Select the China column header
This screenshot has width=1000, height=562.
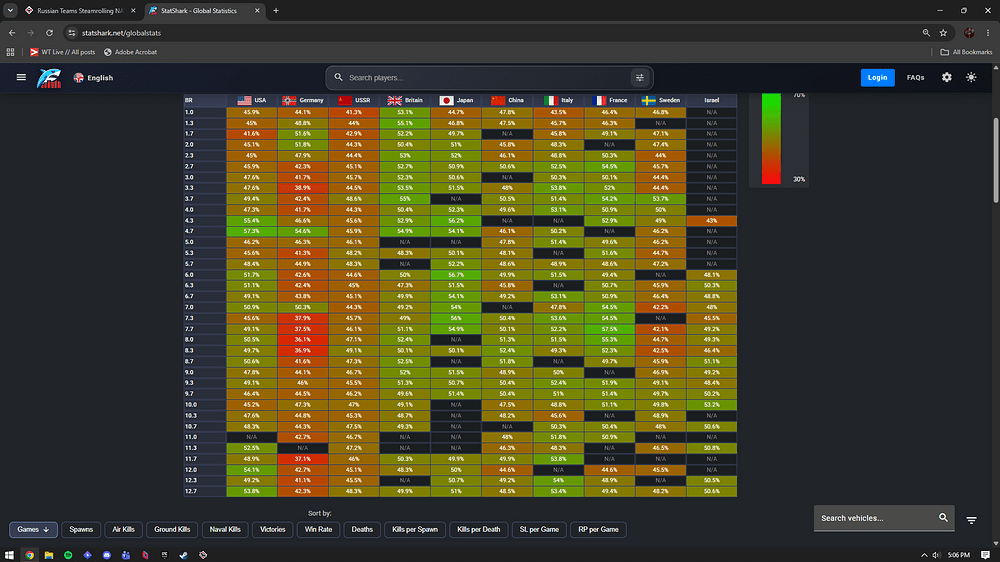[507, 100]
